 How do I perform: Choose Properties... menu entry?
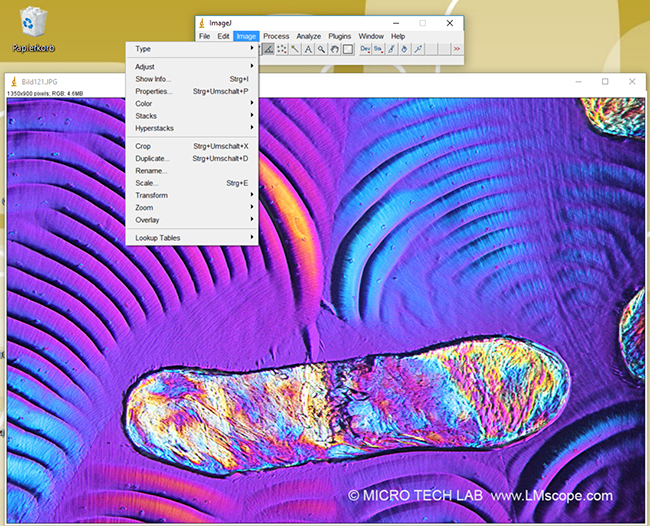point(192,91)
